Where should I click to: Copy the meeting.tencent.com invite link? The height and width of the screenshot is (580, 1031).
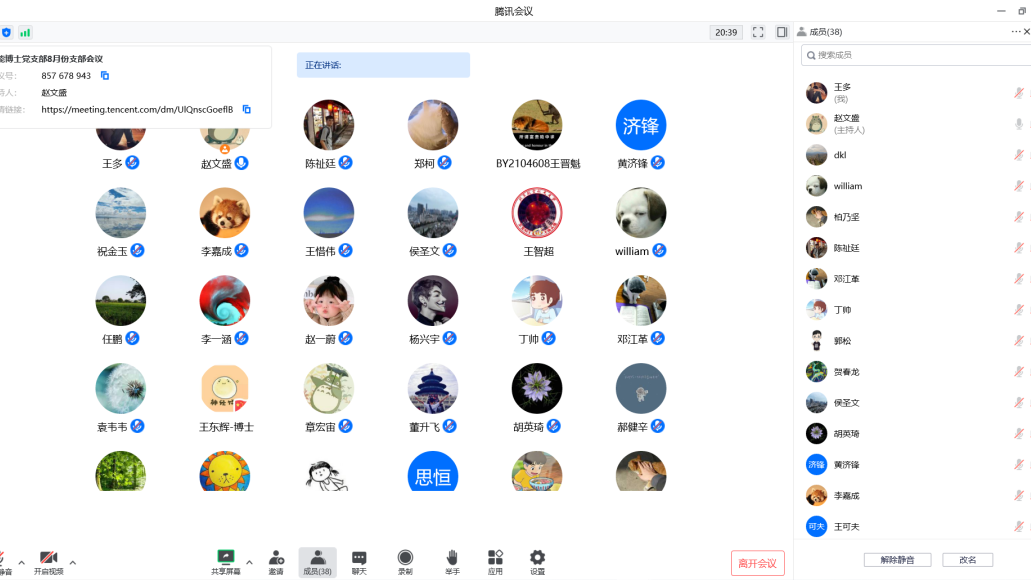click(247, 110)
